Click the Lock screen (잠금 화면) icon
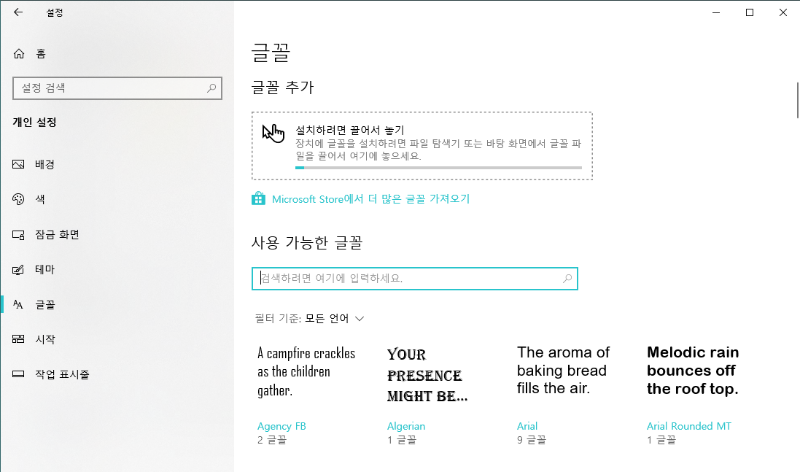Screen dimensions: 800x472 pos(17,234)
